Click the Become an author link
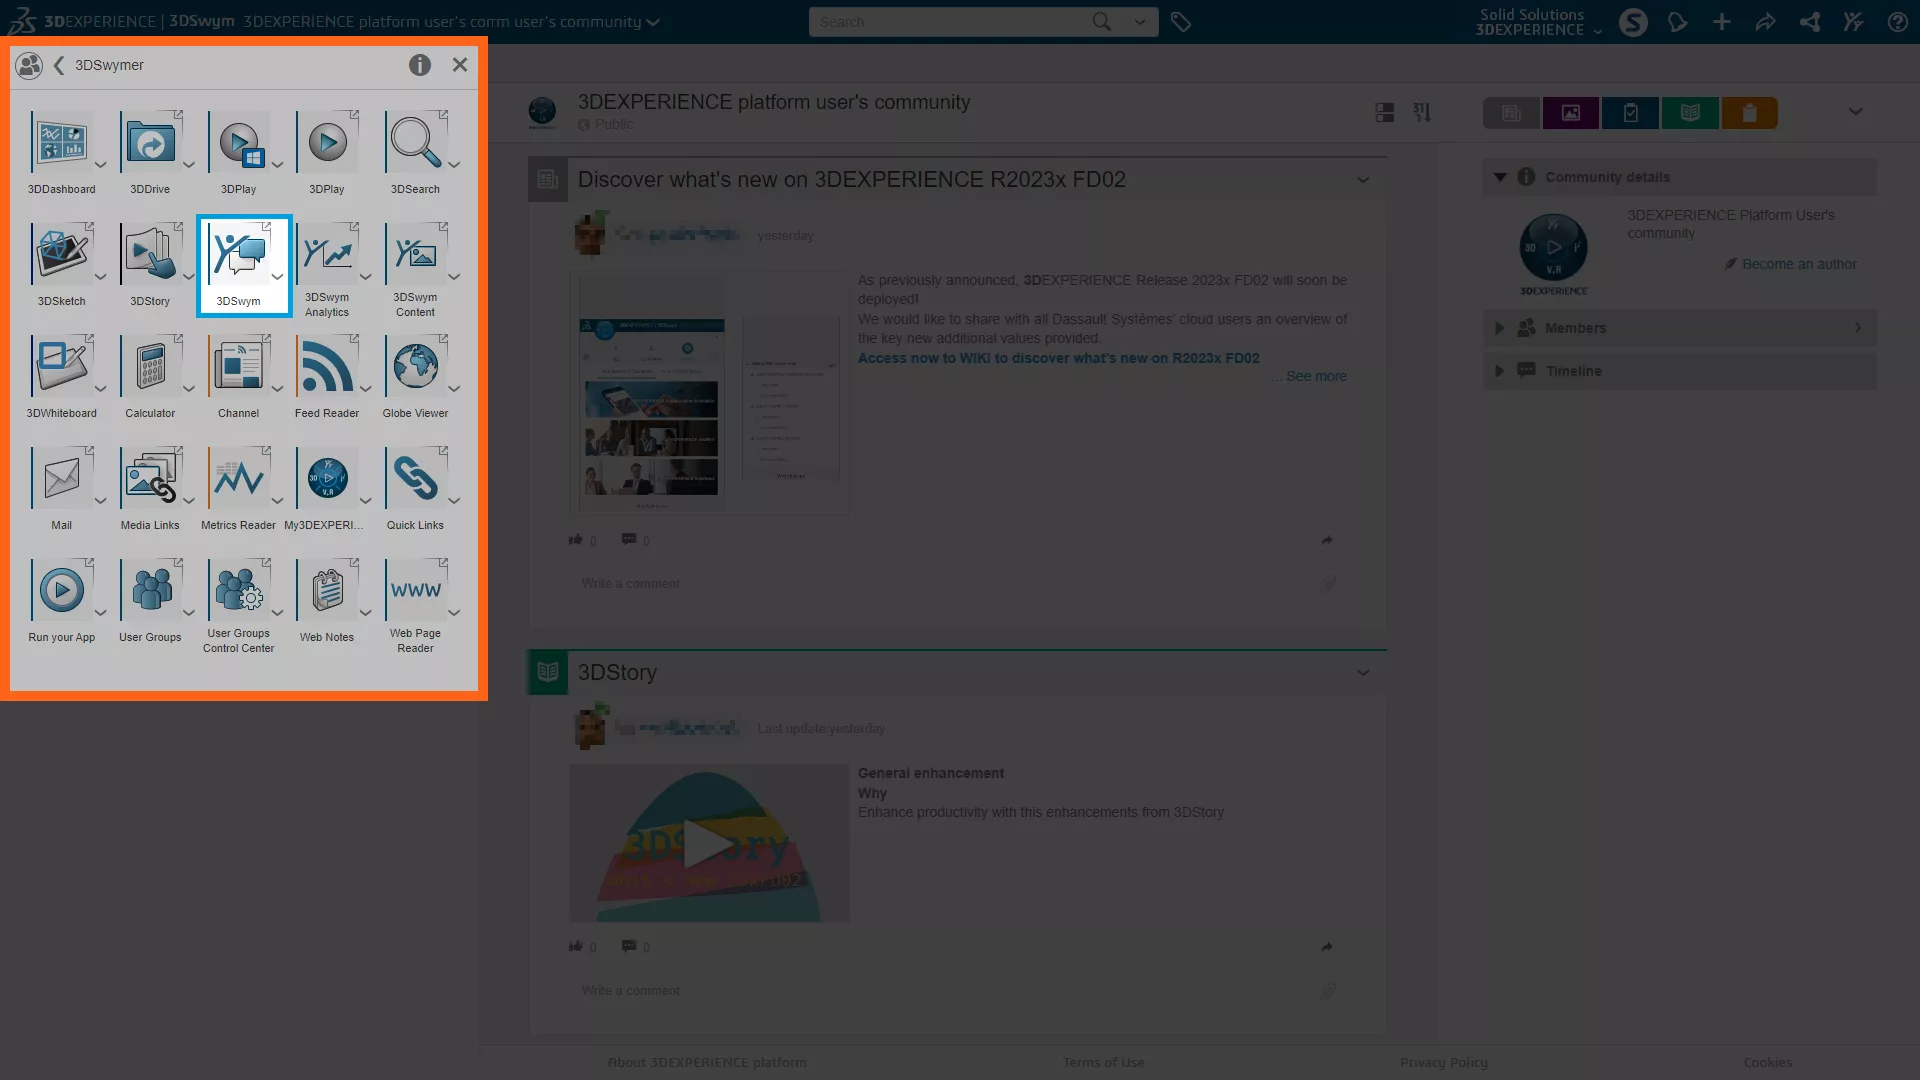1920x1080 pixels. coord(1798,264)
